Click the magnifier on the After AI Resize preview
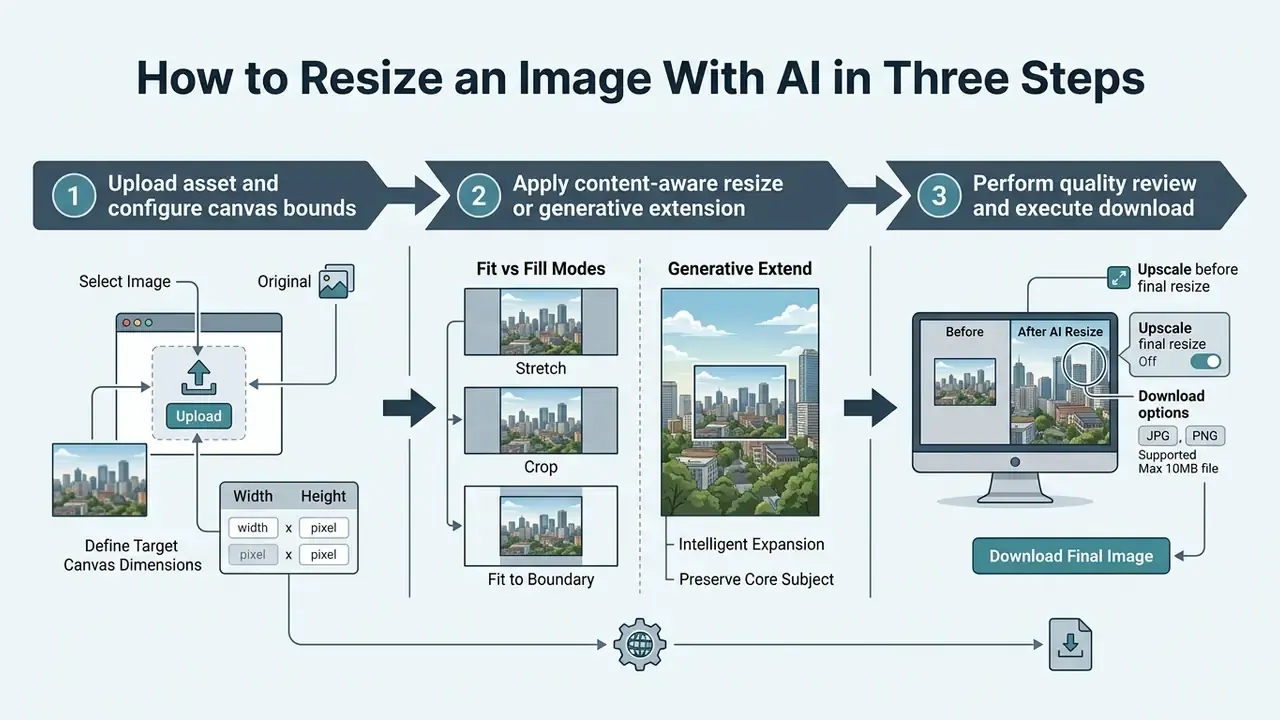The height and width of the screenshot is (720, 1280). (x=1084, y=365)
